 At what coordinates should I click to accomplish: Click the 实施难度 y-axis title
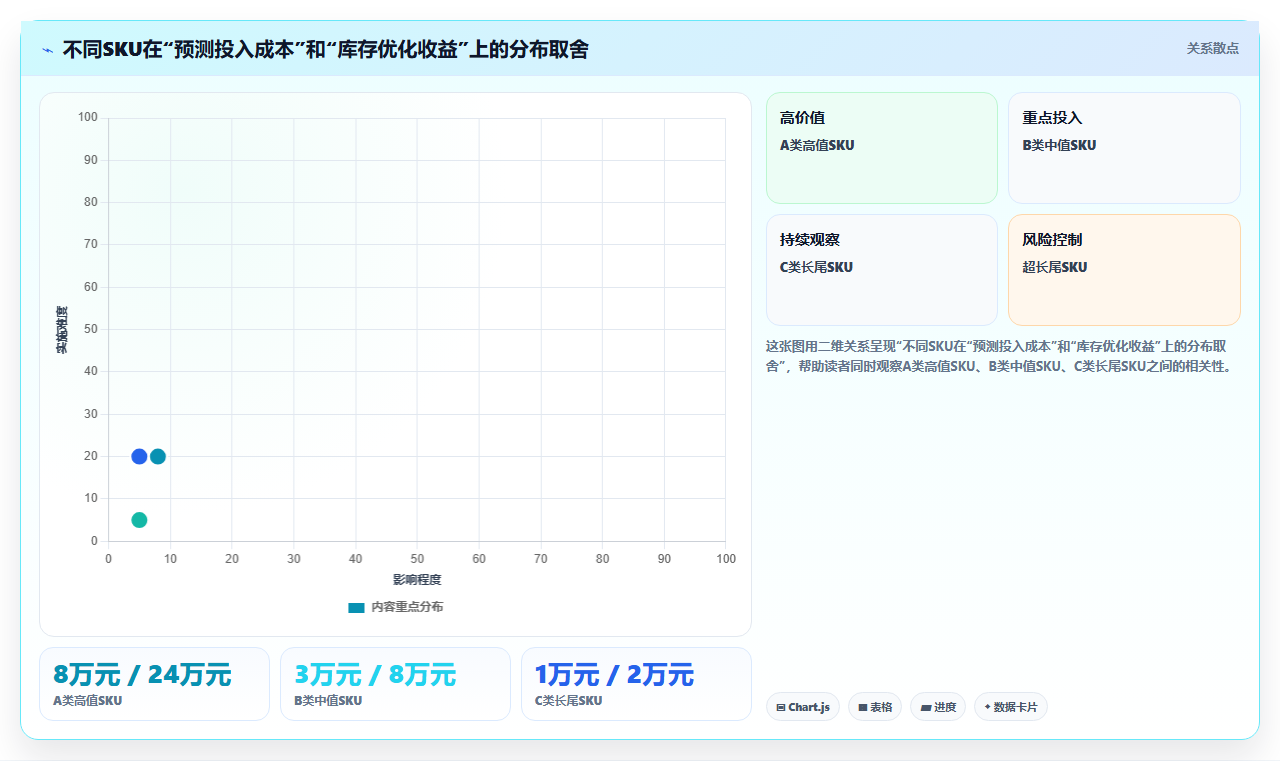(x=62, y=330)
